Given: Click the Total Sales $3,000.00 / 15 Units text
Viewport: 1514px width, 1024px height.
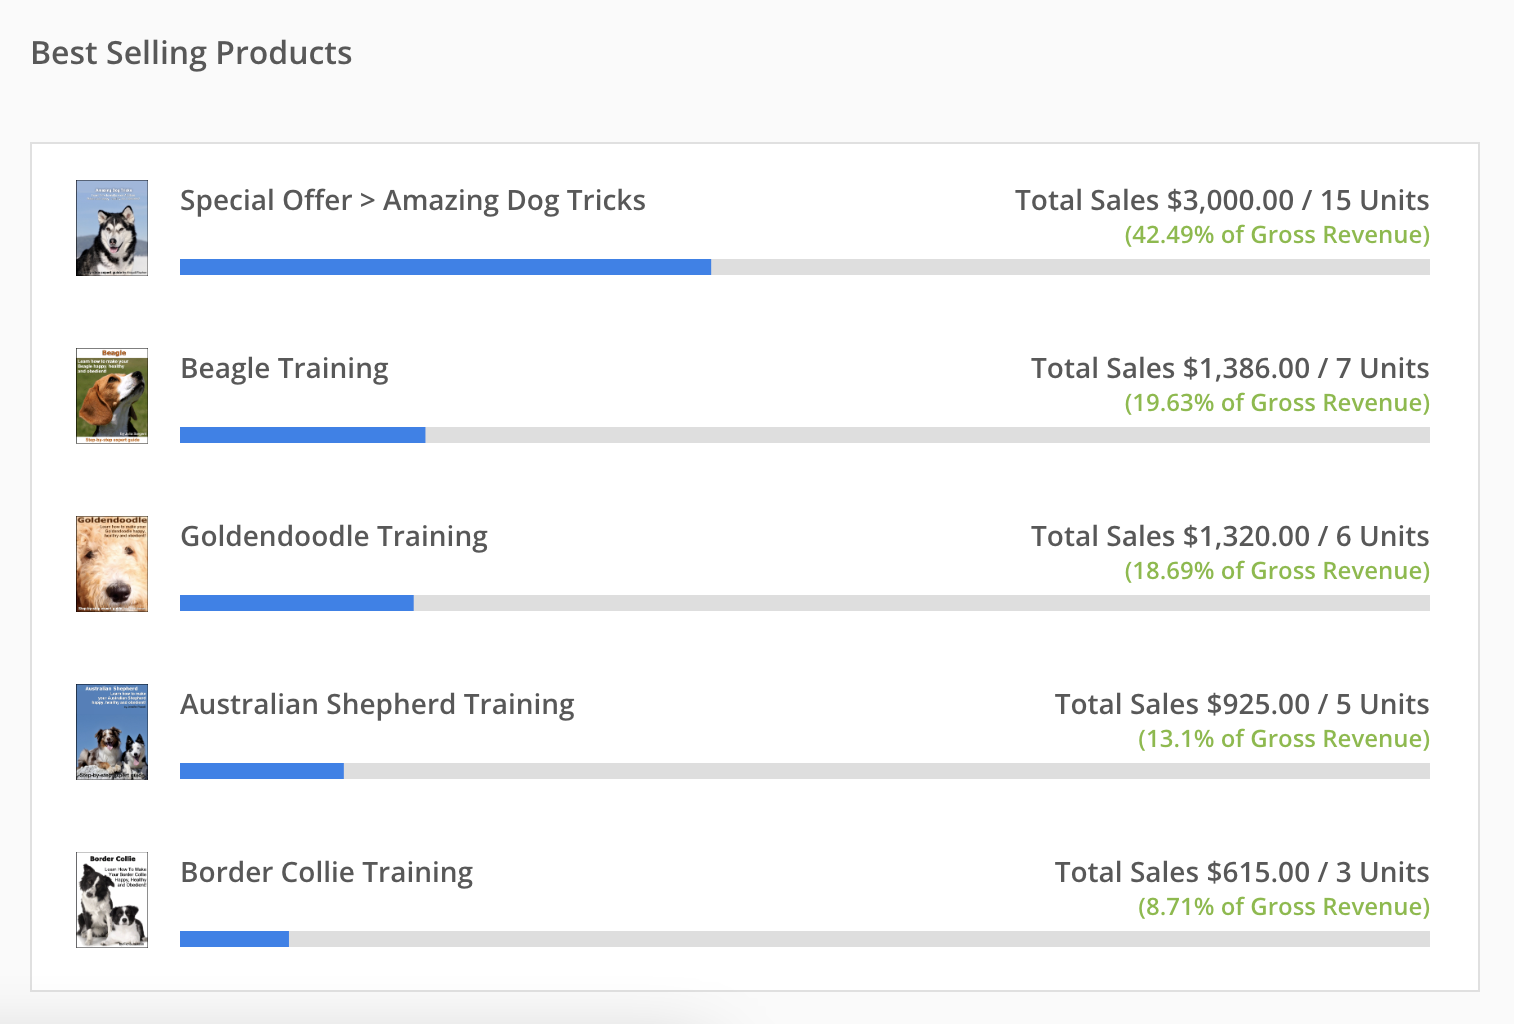Looking at the screenshot, I should [x=1221, y=201].
